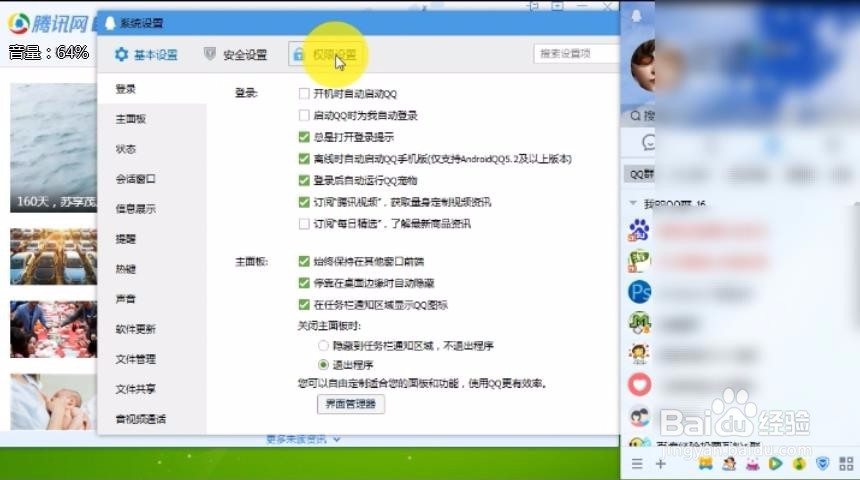Image resolution: width=860 pixels, height=480 pixels.
Task: Check the 订阅每日精选 option
Action: pos(304,224)
